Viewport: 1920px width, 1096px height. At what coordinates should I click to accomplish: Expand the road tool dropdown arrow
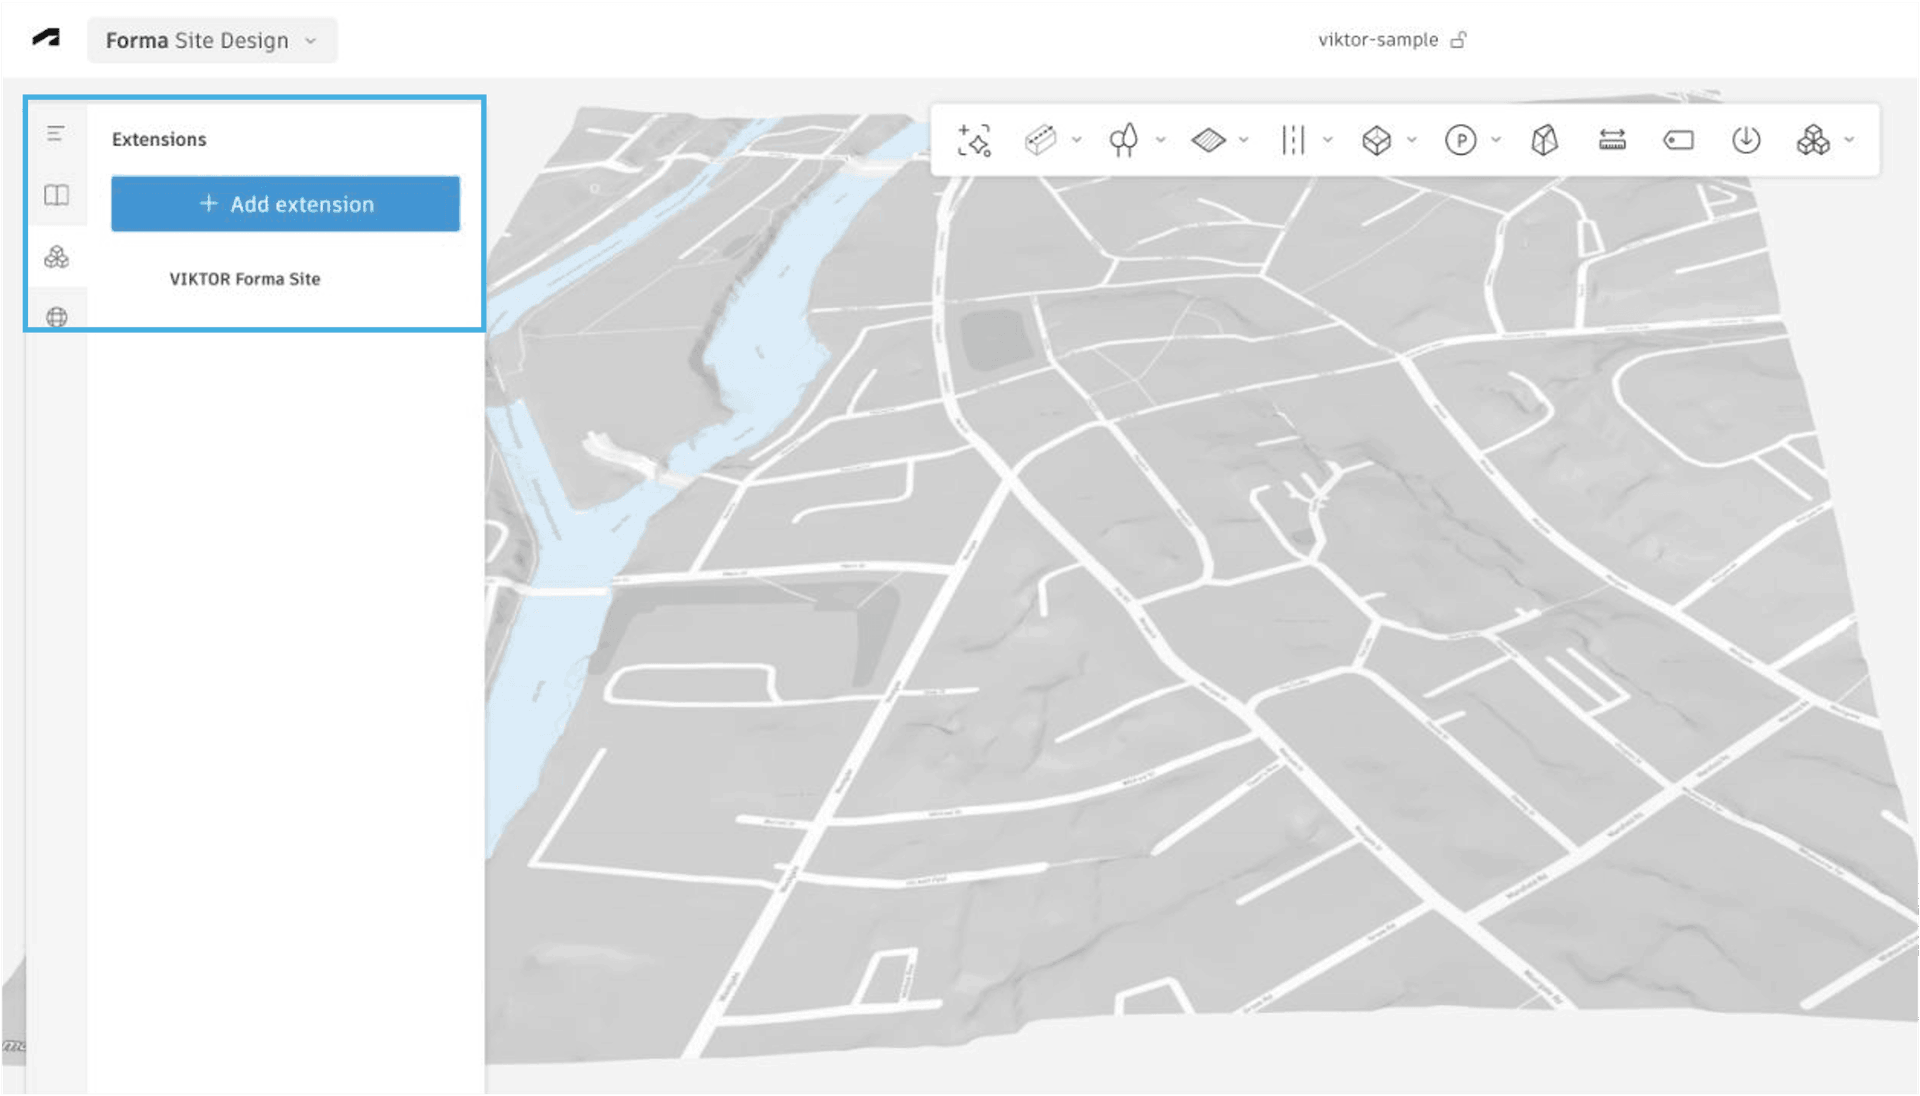pos(1327,140)
